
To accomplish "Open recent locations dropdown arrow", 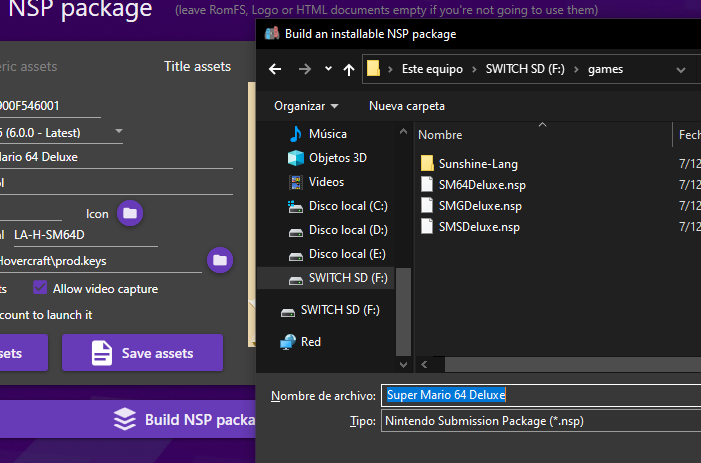I will pyautogui.click(x=328, y=69).
